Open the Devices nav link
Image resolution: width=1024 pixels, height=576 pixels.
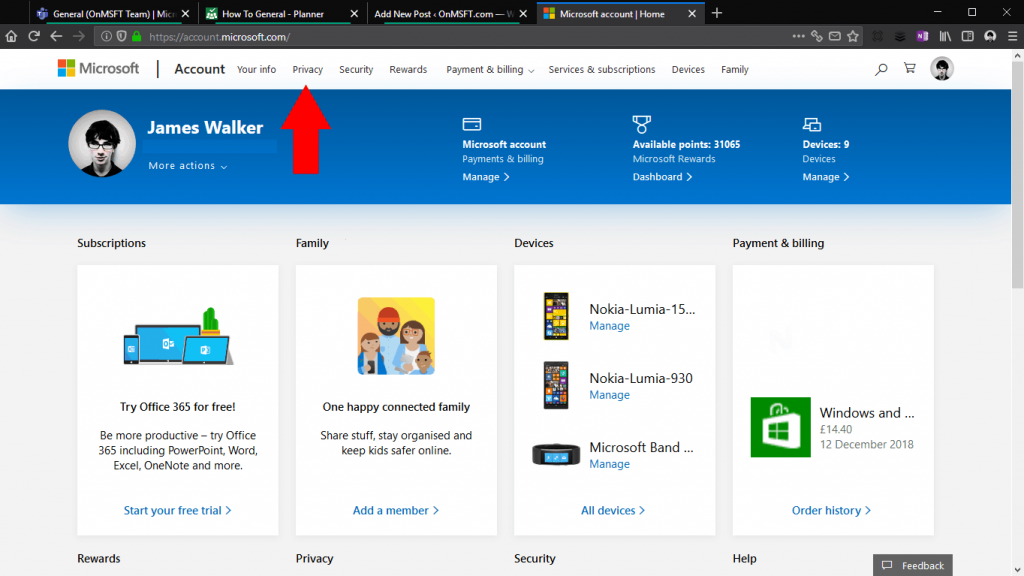coord(688,69)
